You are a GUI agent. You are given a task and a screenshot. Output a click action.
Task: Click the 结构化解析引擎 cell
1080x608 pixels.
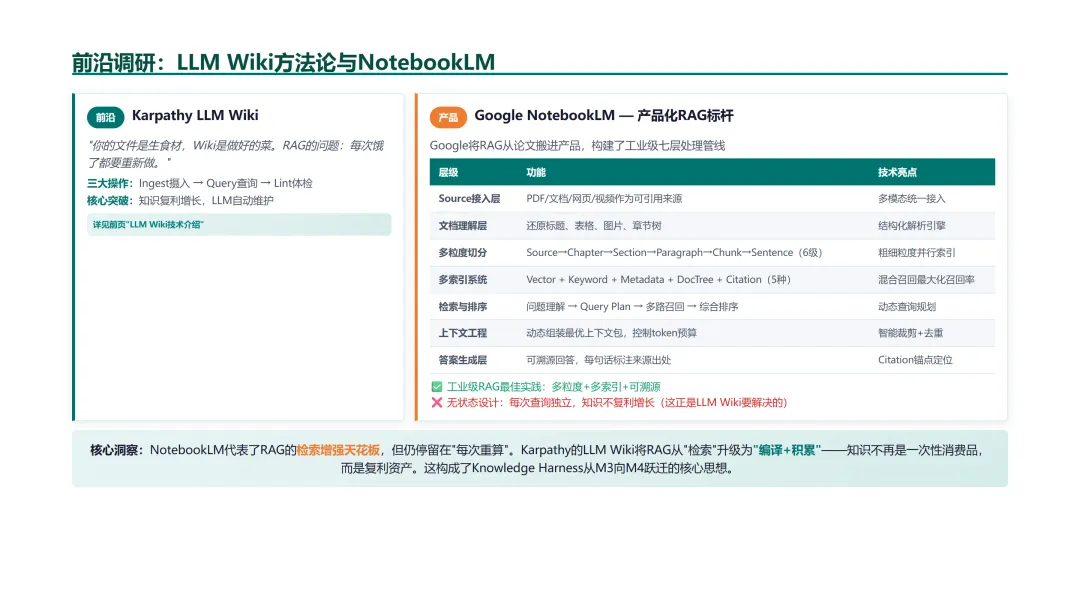(911, 226)
